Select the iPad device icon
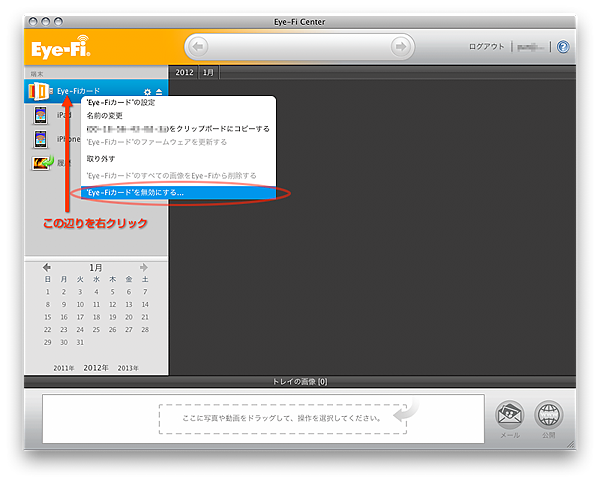This screenshot has width=600, height=491. [x=41, y=115]
